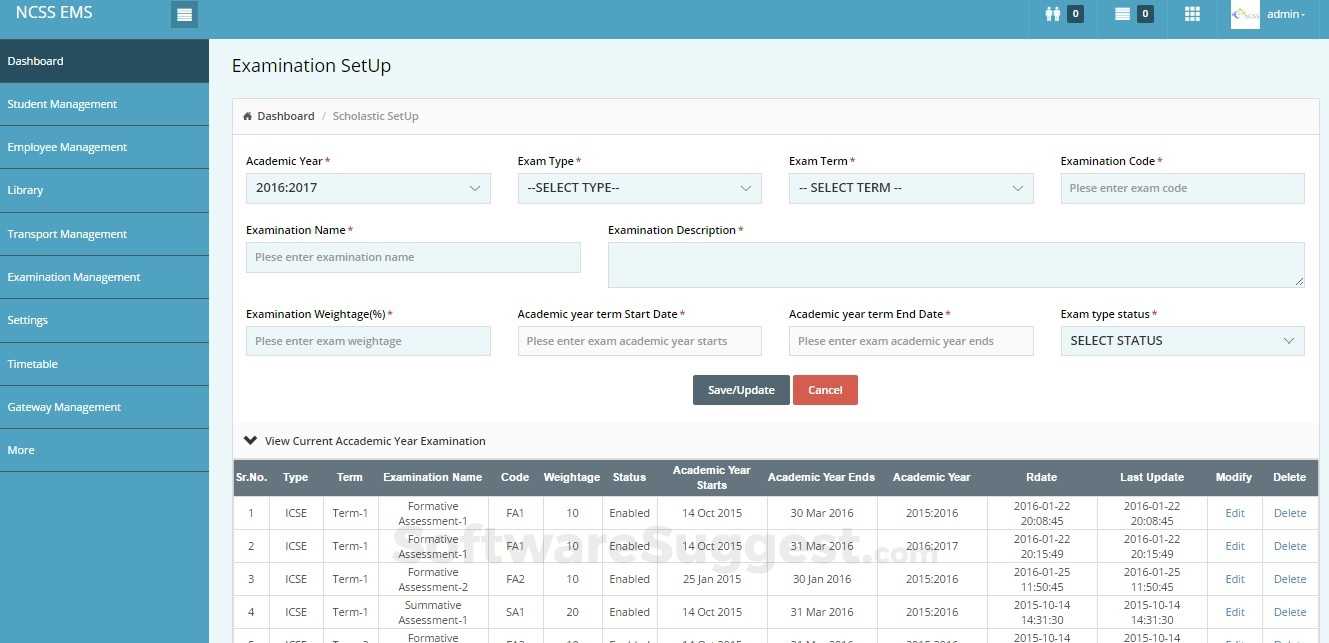Click the 30 Mar 2016 end date cell
This screenshot has height=643, width=1329.
[x=822, y=513]
